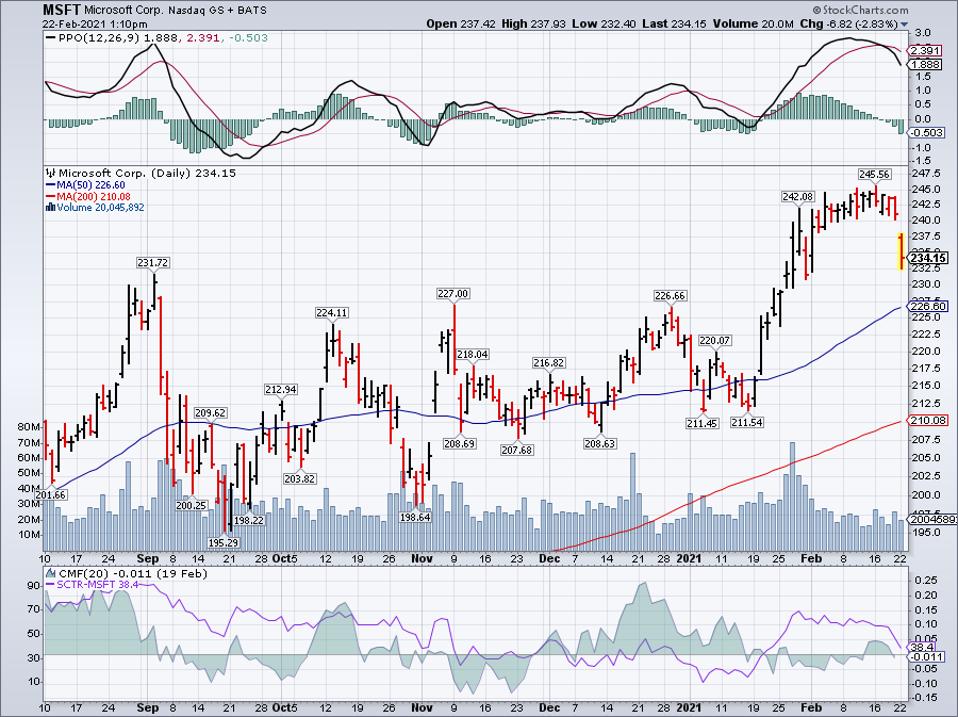The width and height of the screenshot is (958, 717).
Task: Click the candlestick icon beside Microsoft Corp. (Daily)
Action: 51,173
